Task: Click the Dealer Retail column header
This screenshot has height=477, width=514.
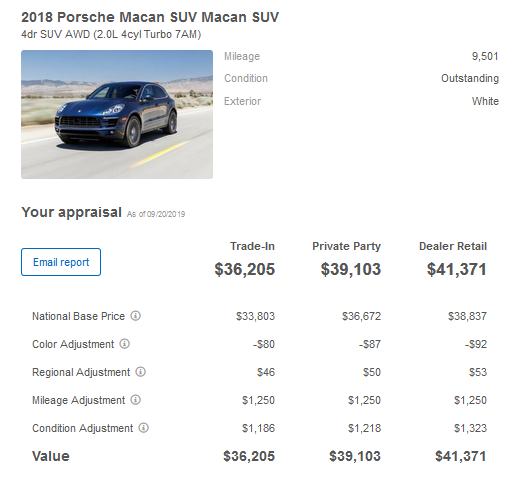Action: 453,246
